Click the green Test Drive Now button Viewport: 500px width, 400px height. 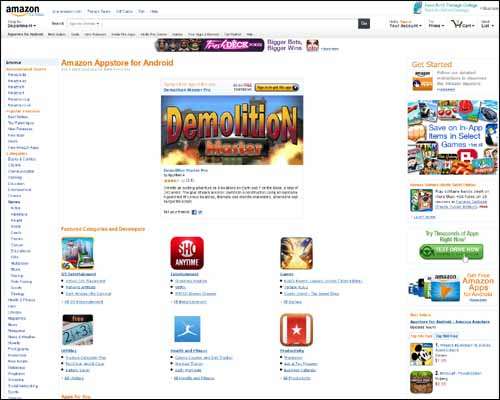[x=451, y=251]
